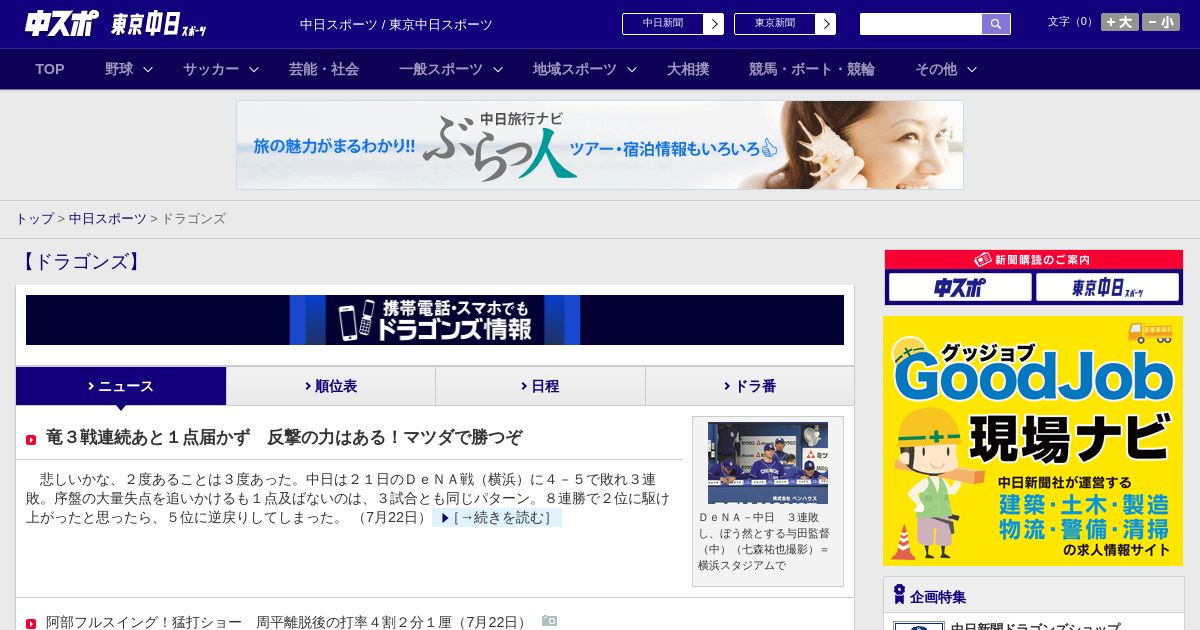The width and height of the screenshot is (1200, 630).
Task: Expand the 地域スポーツ dropdown chevron
Action: (x=632, y=69)
